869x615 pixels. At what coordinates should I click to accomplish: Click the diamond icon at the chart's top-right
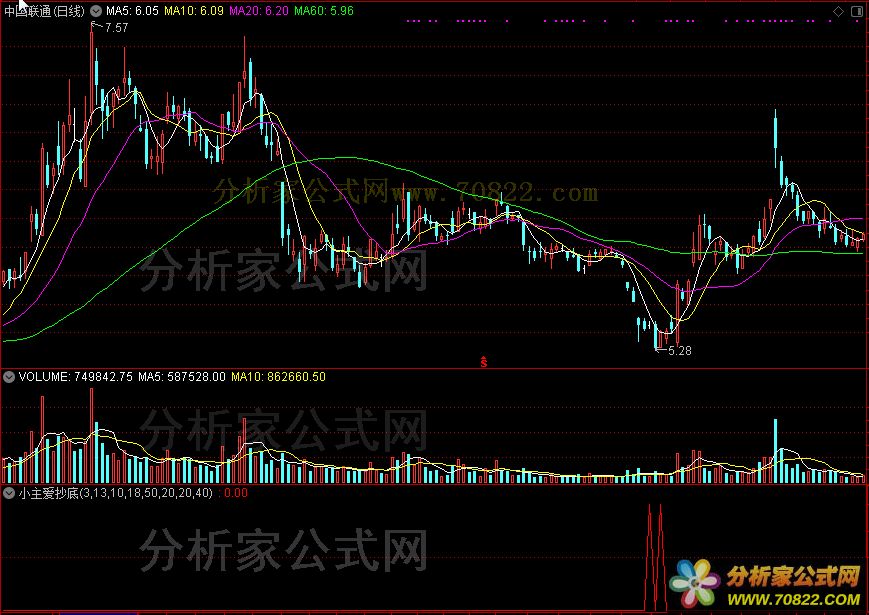pos(839,12)
